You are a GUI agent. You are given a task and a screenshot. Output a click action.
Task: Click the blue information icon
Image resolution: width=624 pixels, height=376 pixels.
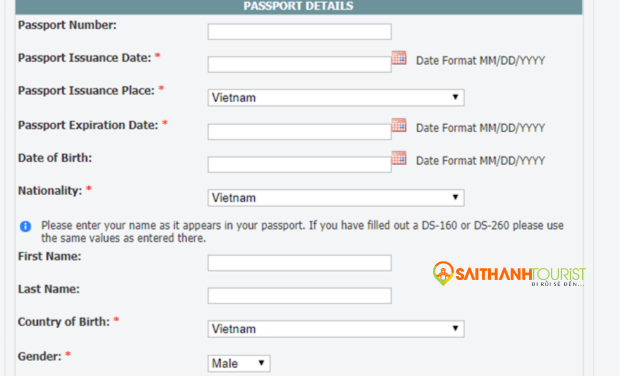25,226
